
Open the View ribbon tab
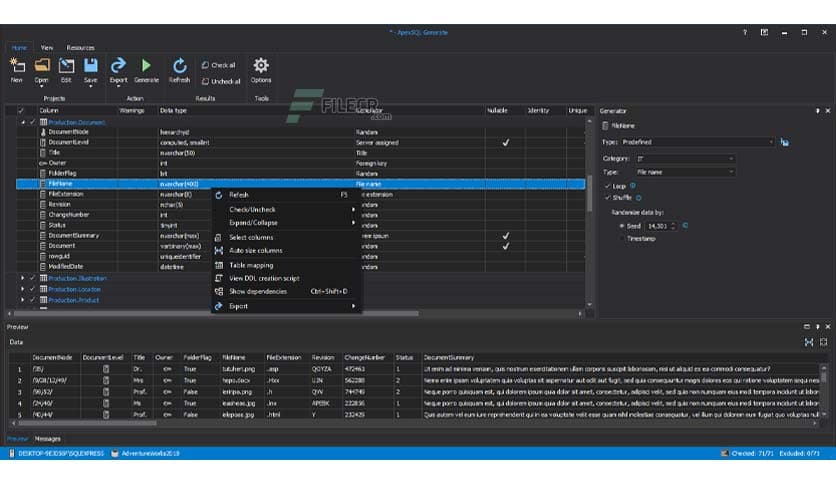[x=47, y=47]
